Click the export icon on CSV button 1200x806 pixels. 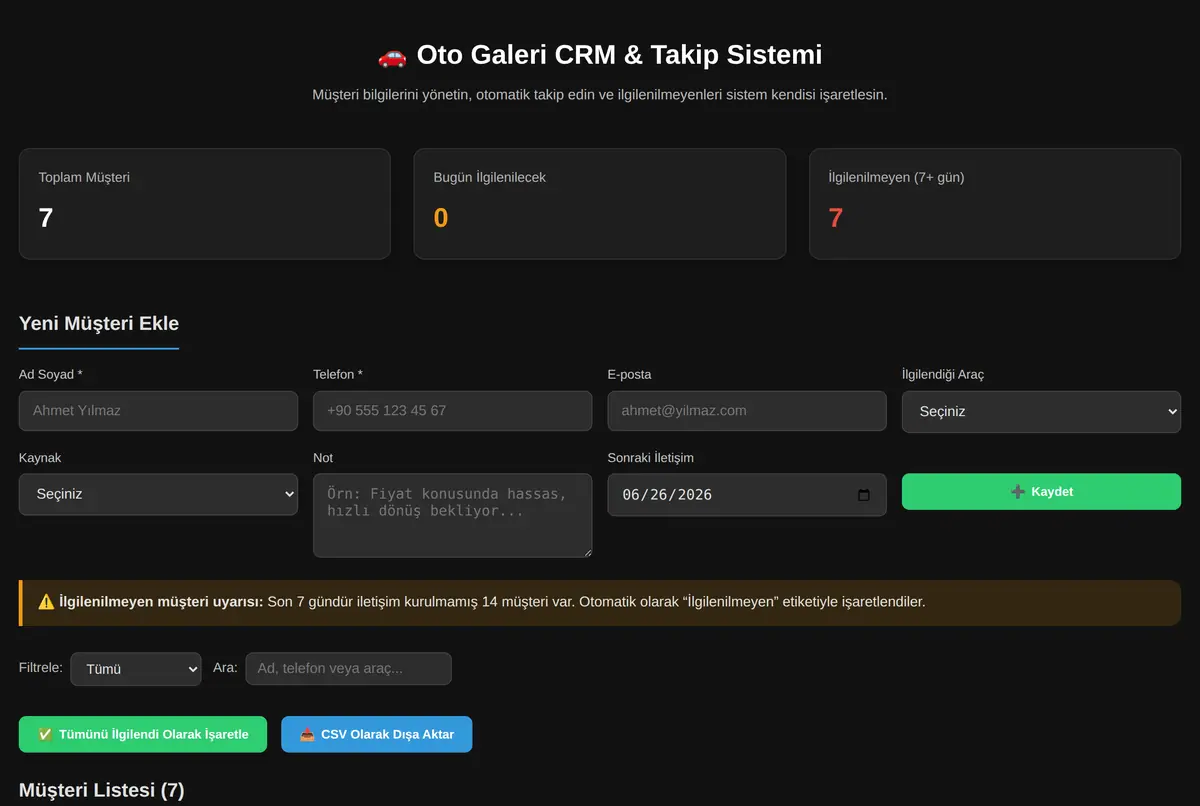[308, 734]
